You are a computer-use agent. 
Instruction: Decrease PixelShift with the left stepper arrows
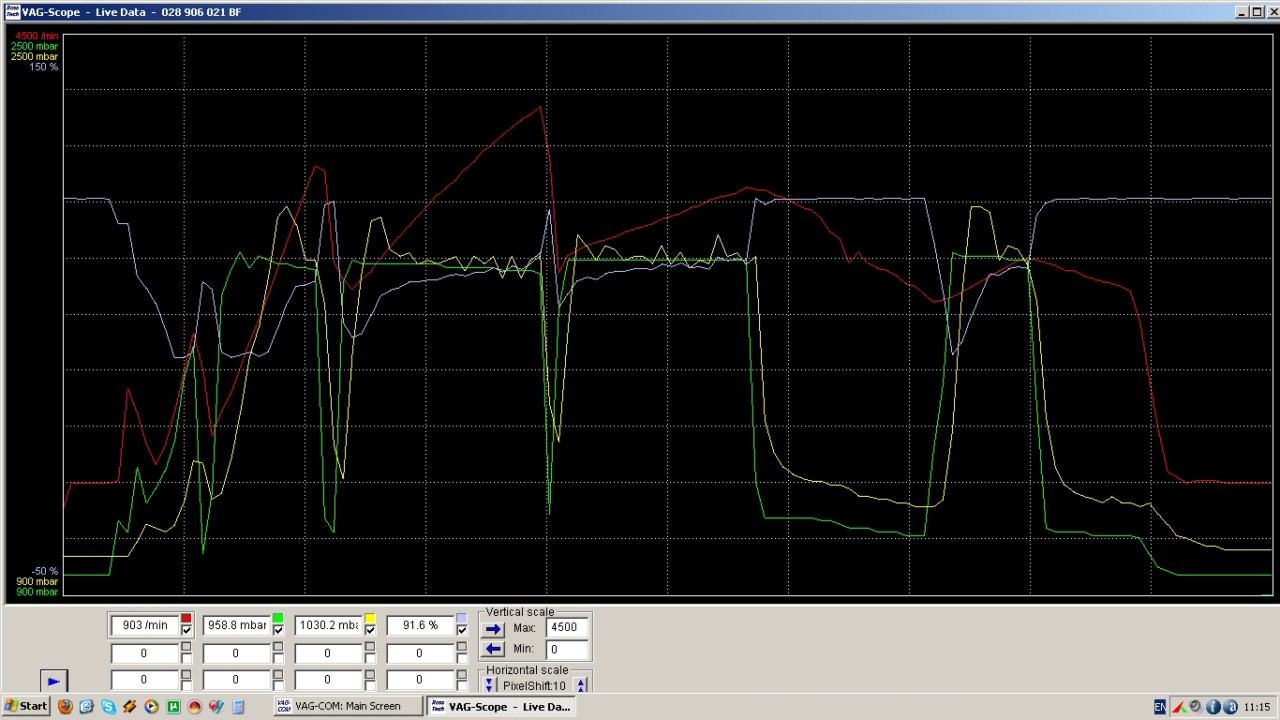click(489, 686)
